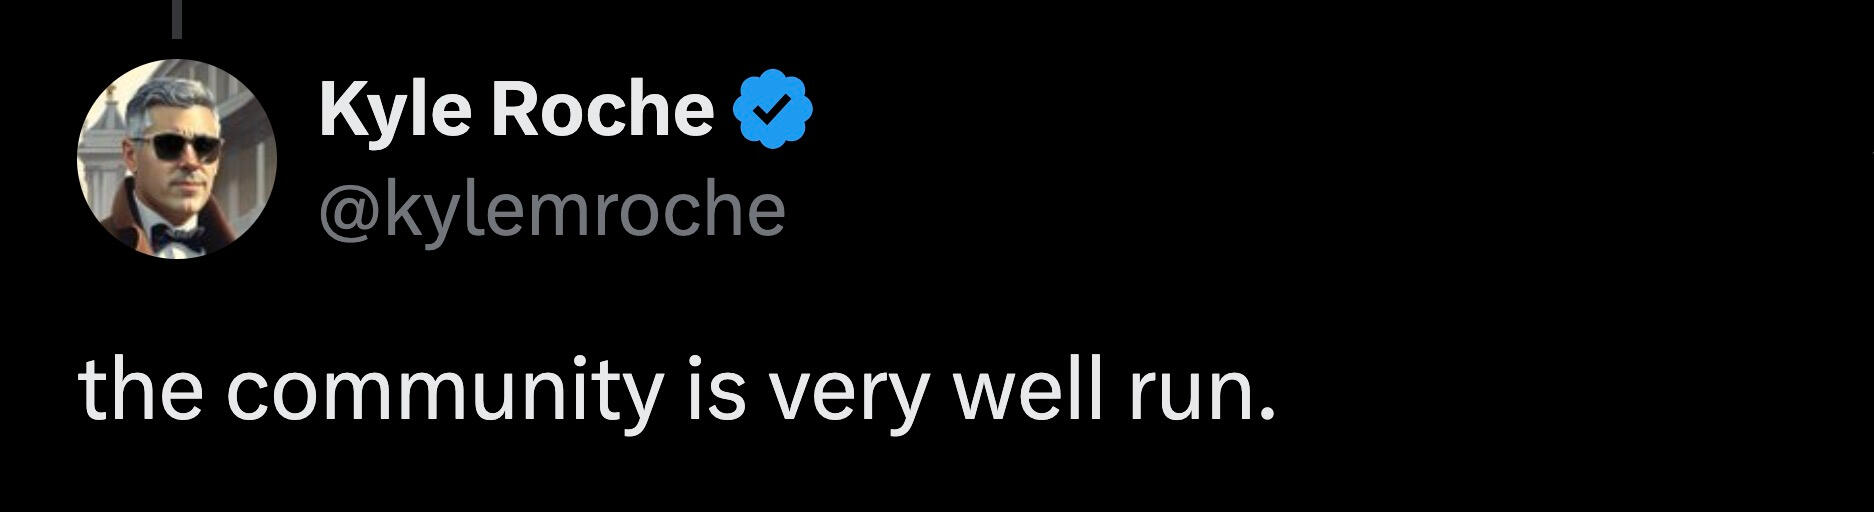Click the blue verified checkmark badge
The height and width of the screenshot is (512, 1874).
click(773, 109)
